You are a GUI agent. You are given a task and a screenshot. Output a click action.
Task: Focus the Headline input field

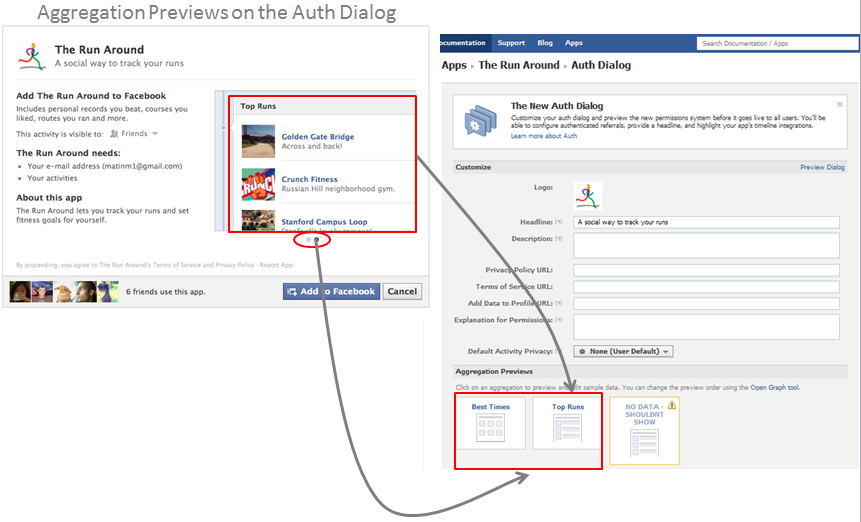click(706, 222)
